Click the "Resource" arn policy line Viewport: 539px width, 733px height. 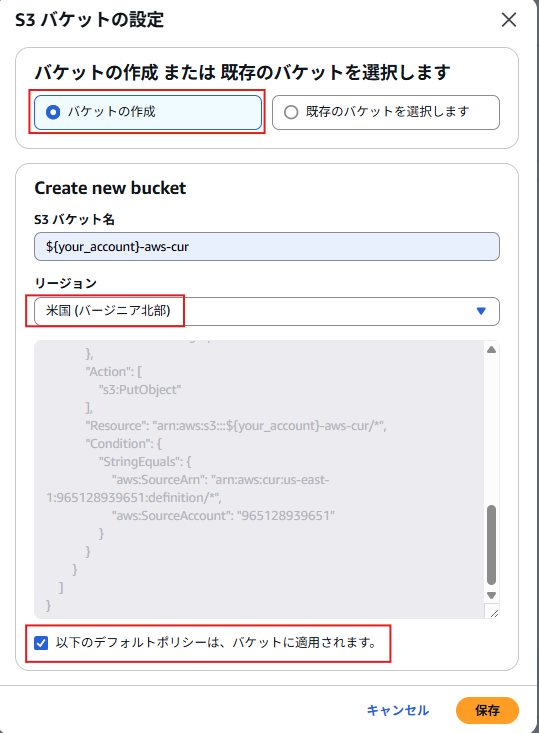236,425
